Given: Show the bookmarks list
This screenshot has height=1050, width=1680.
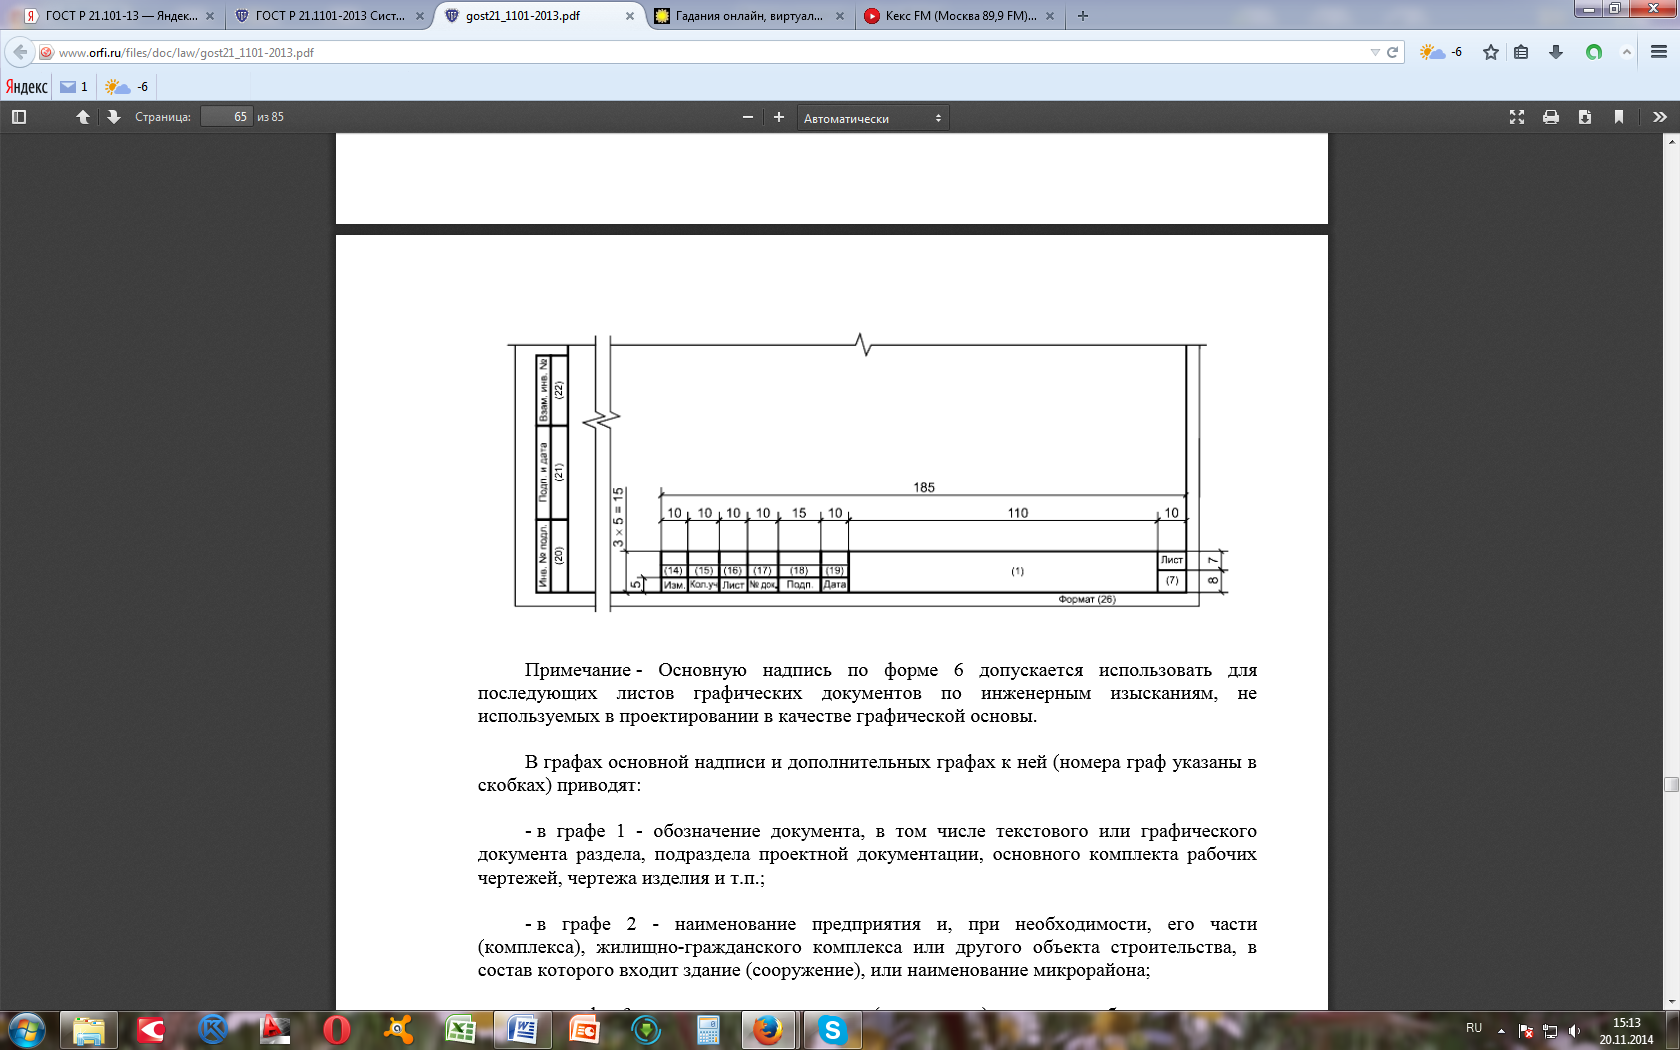Looking at the screenshot, I should click(x=1521, y=52).
